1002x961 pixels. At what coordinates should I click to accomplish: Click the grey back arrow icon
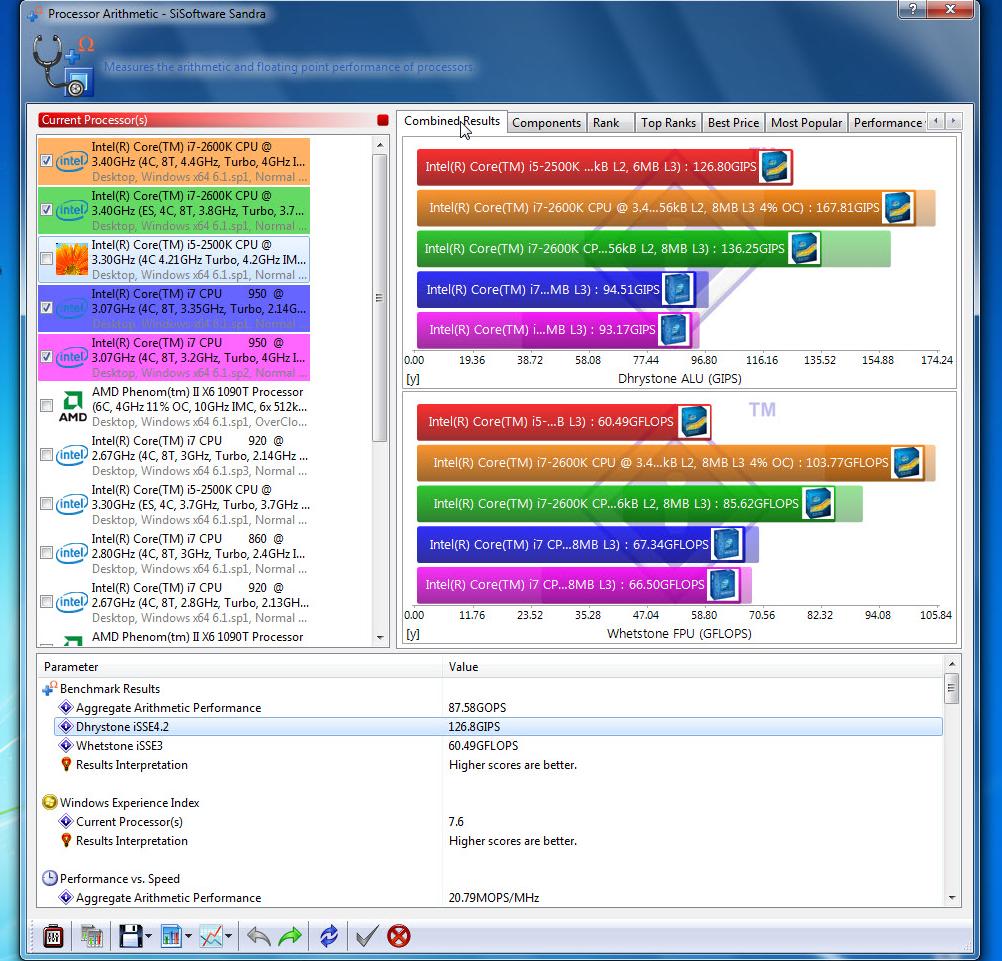tap(259, 937)
